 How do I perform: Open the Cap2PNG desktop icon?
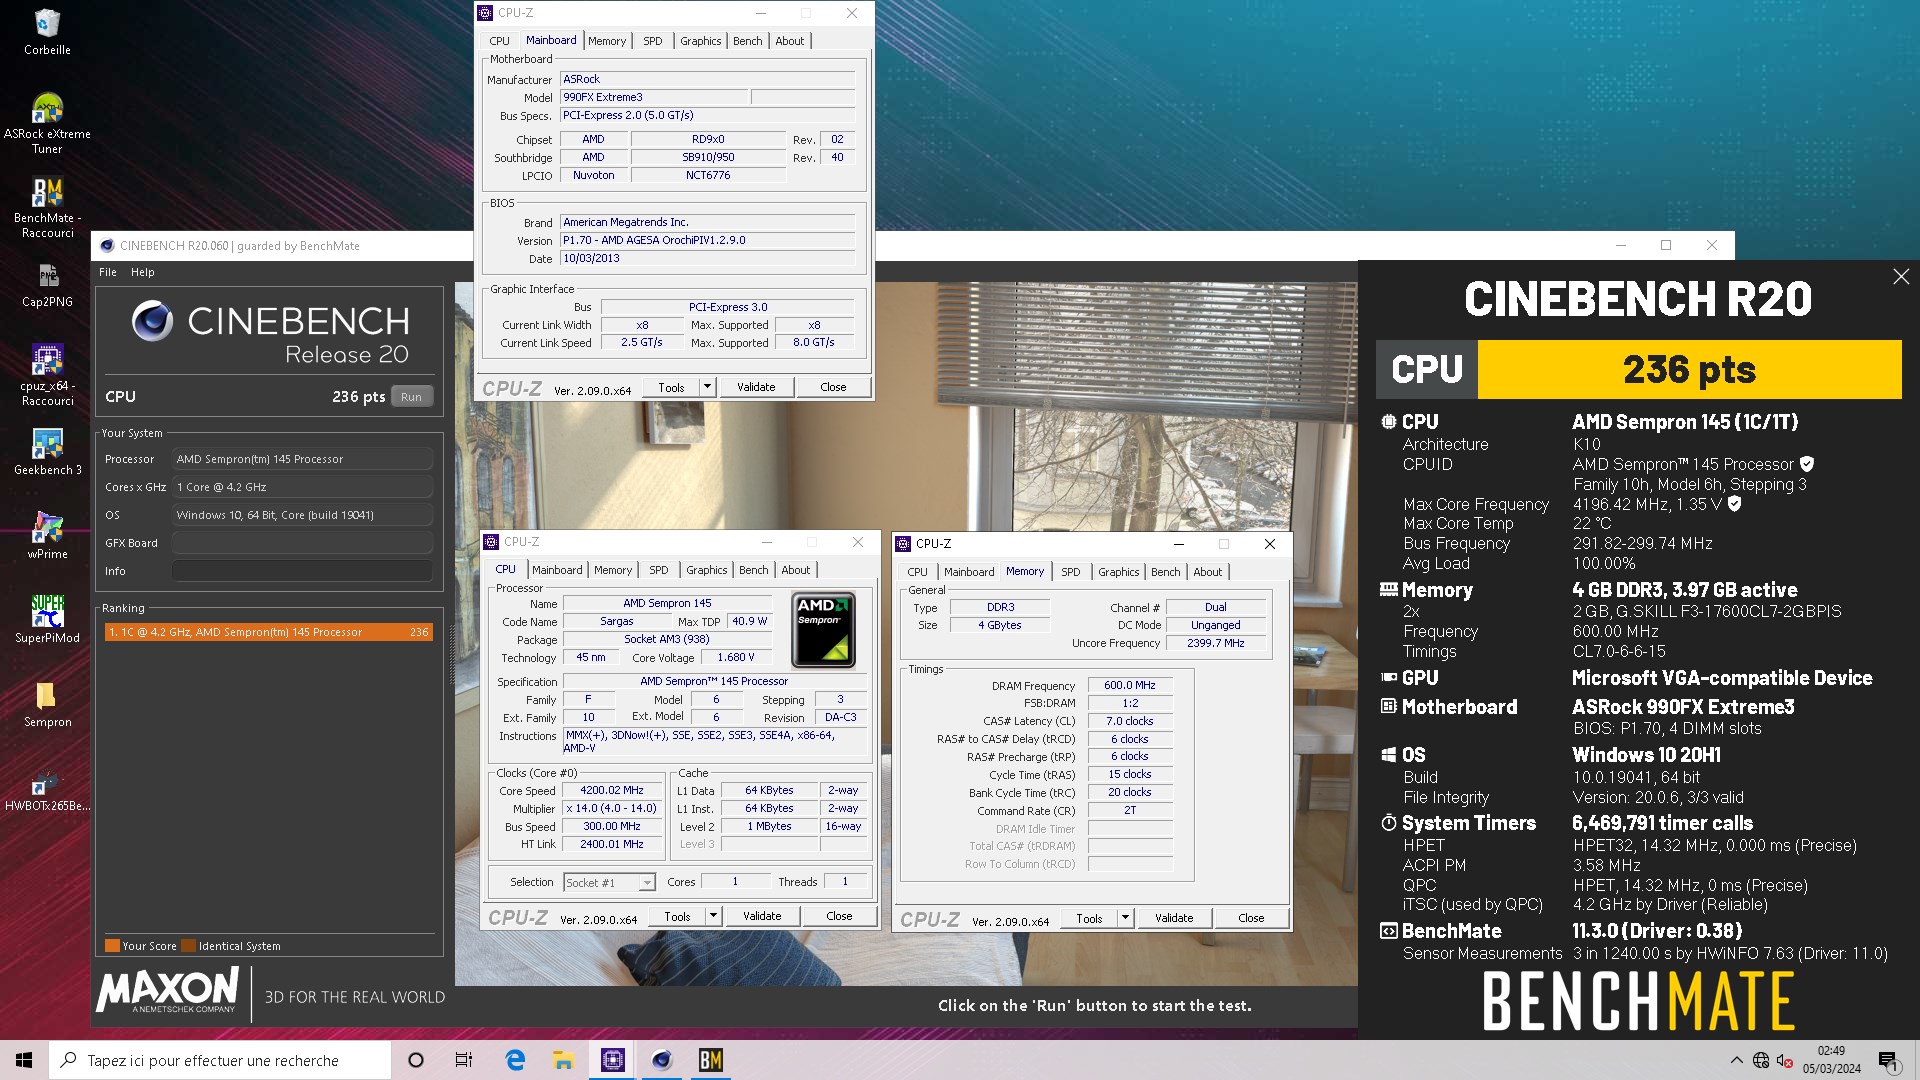pyautogui.click(x=47, y=284)
